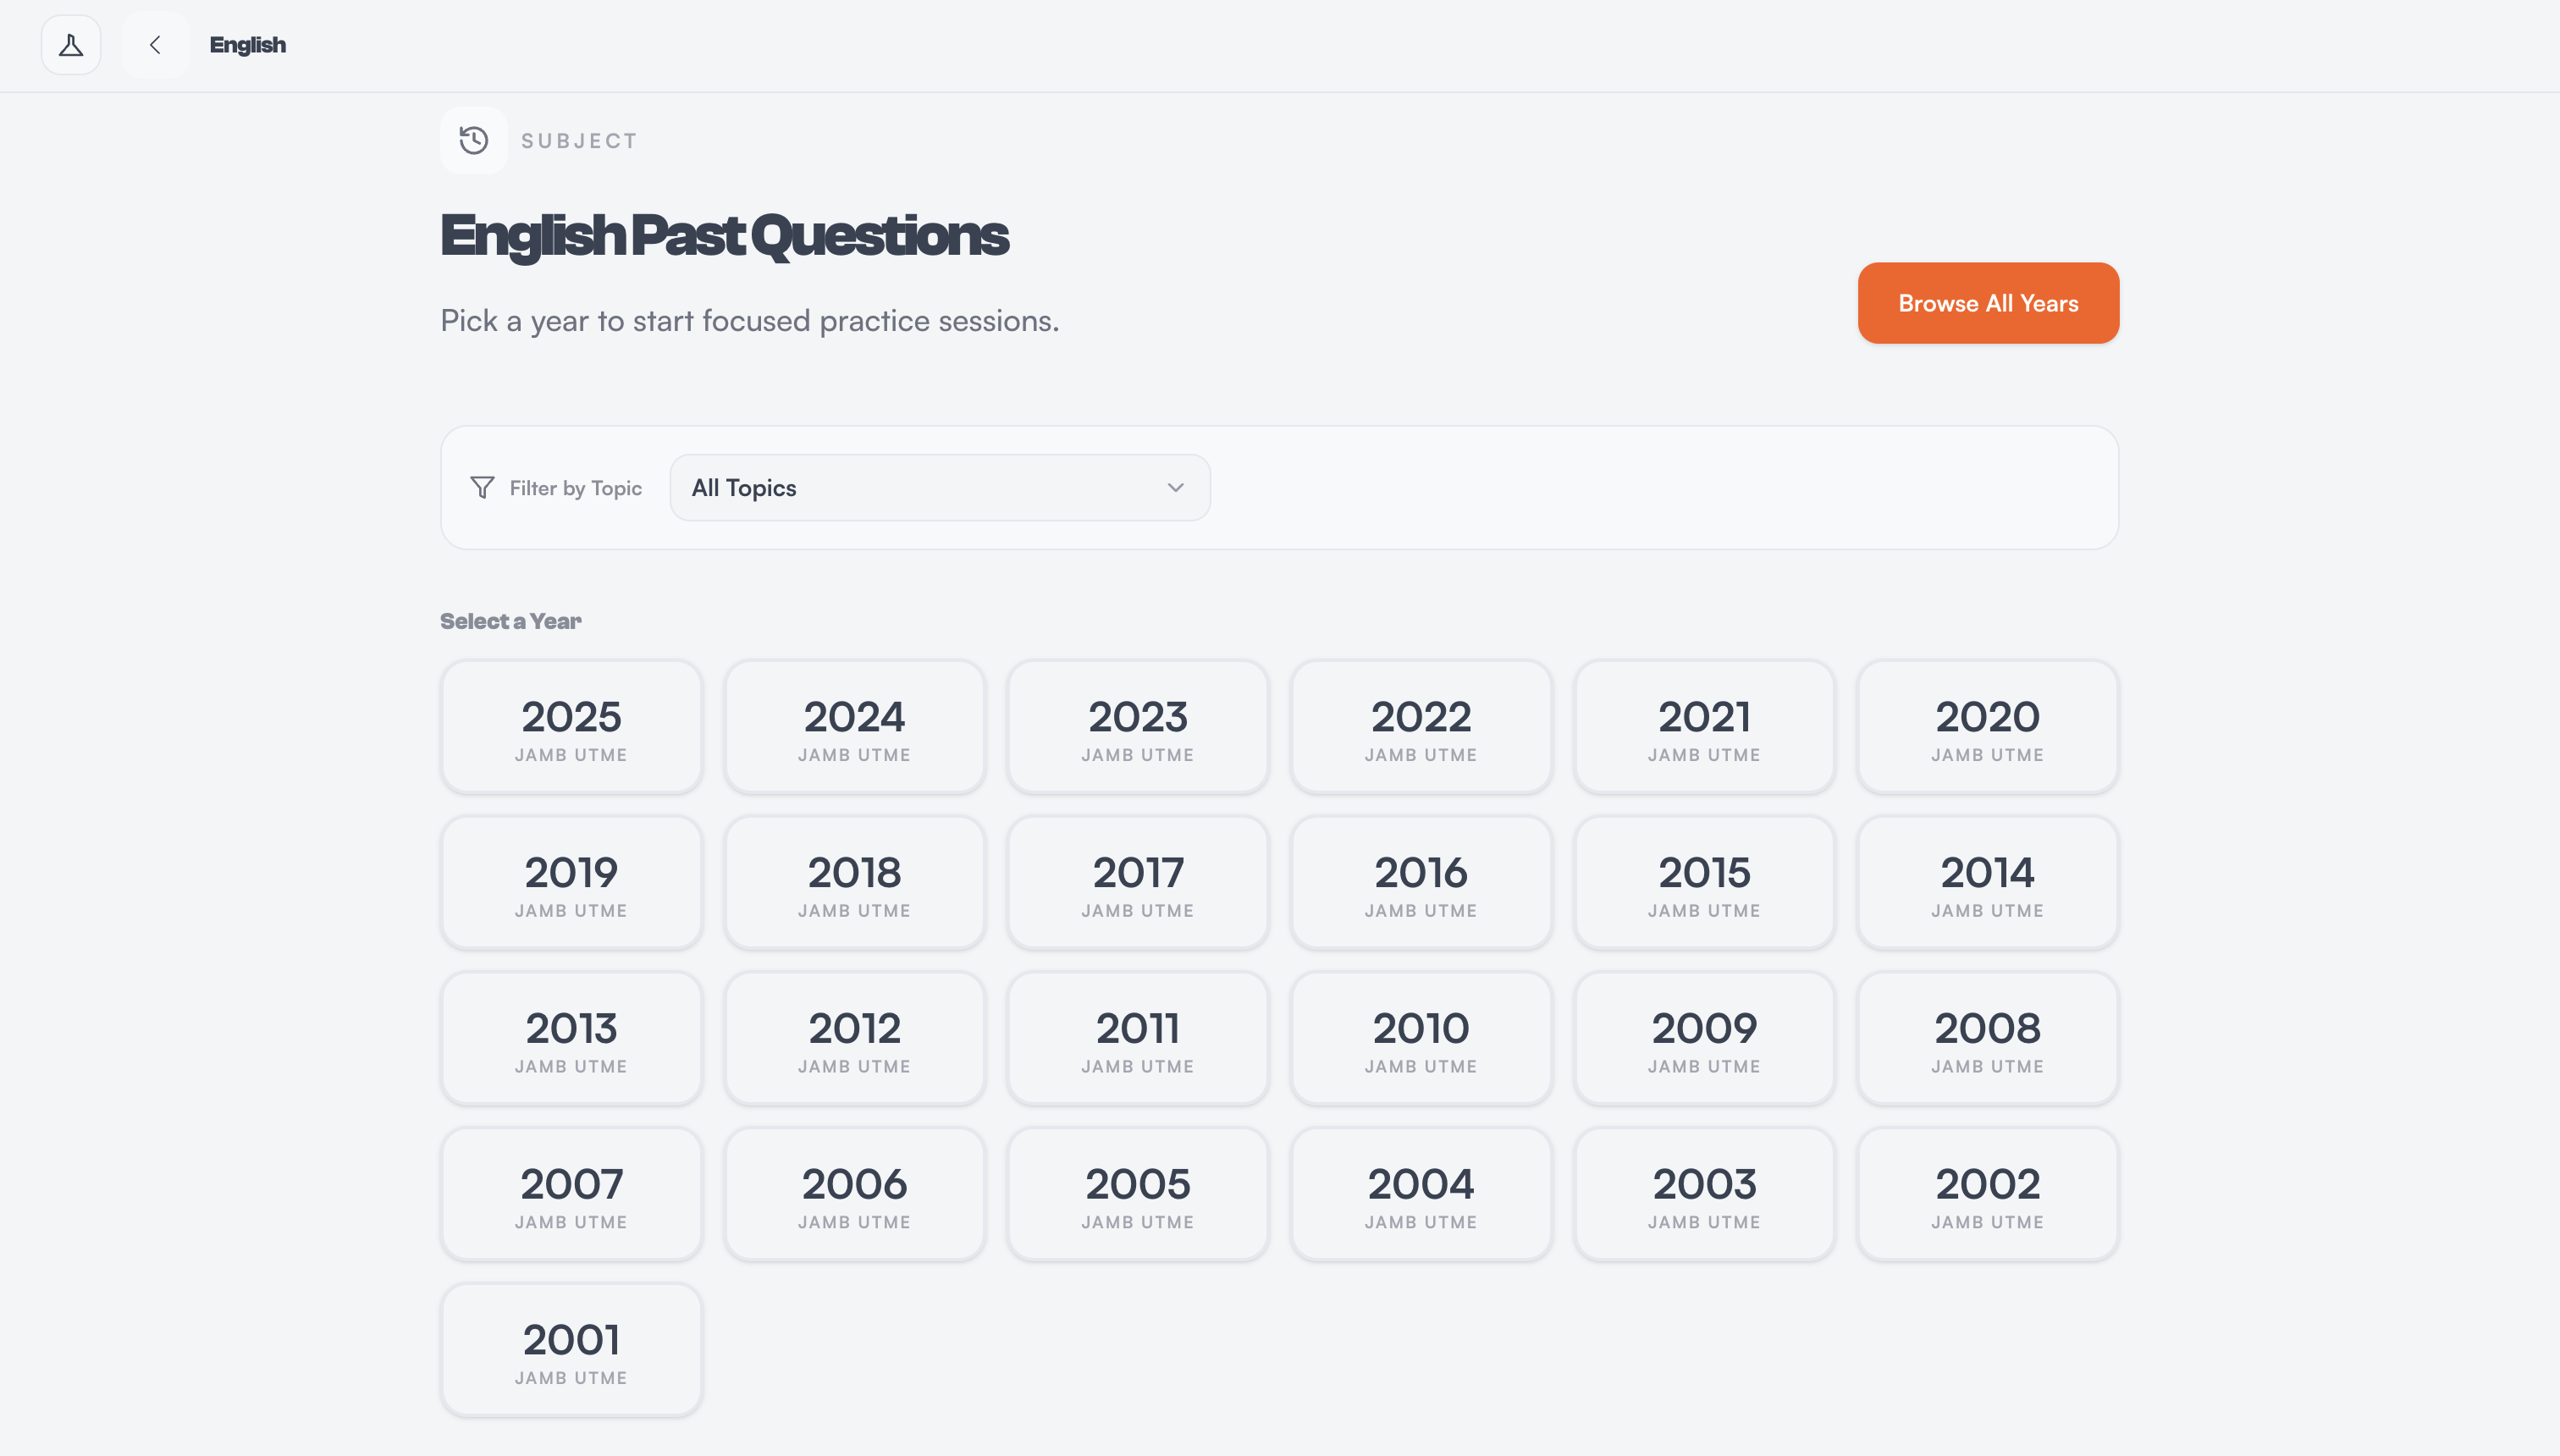Select the 2022 JAMB UTME card
Screen dimensions: 2560x1456
pos(1421,727)
